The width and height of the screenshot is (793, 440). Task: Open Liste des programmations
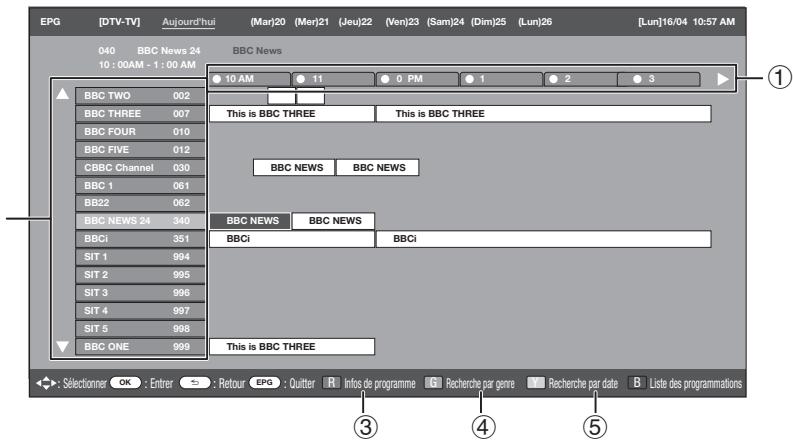(x=695, y=383)
